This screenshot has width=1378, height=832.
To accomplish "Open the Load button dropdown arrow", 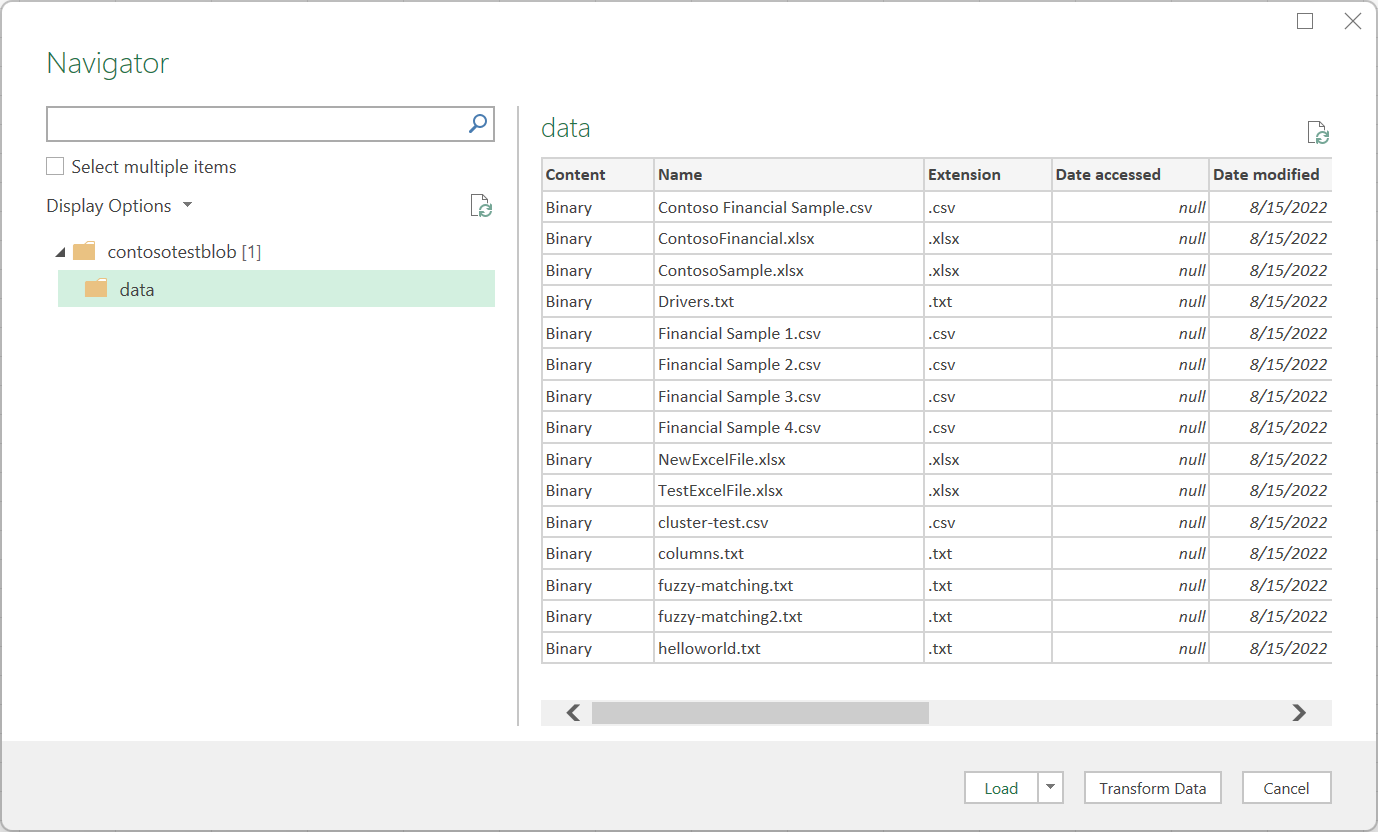I will click(x=1050, y=788).
